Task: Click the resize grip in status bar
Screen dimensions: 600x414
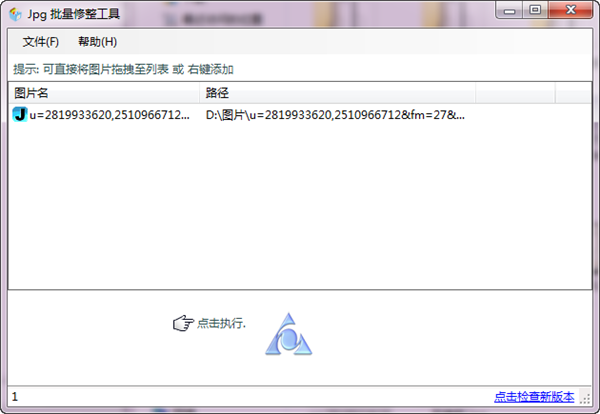Action: [585, 398]
